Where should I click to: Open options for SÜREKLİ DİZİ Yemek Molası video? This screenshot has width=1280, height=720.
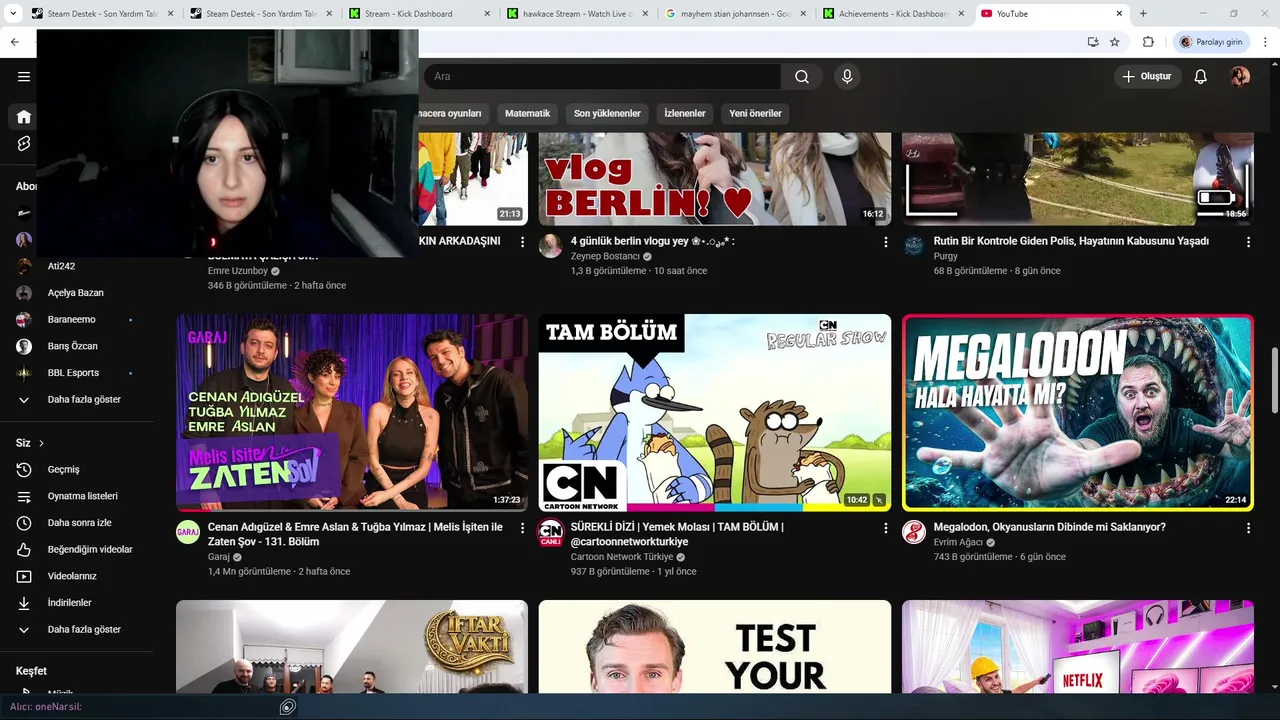point(885,528)
